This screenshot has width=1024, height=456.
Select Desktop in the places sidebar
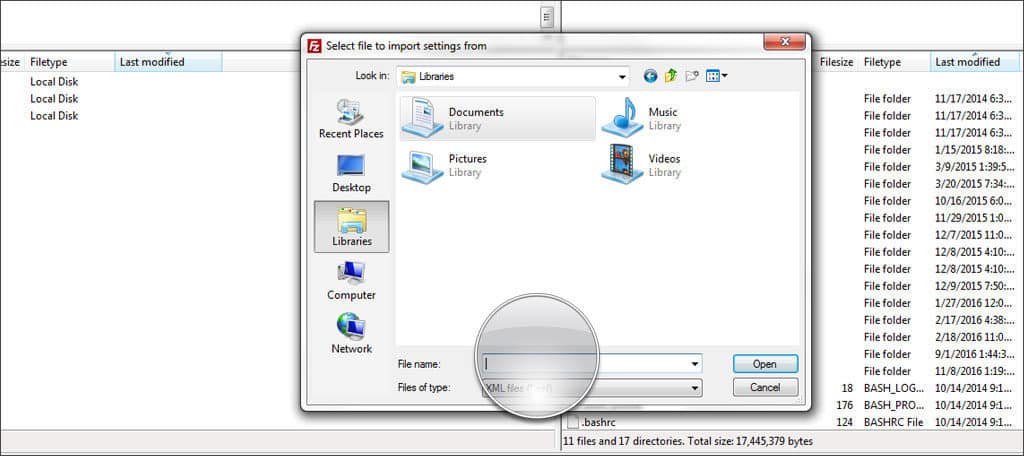[351, 173]
